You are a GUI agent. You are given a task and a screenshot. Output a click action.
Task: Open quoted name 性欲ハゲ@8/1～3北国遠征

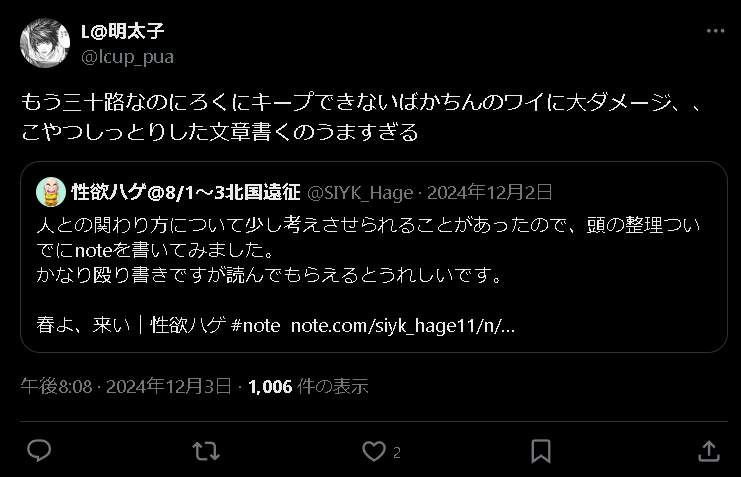[186, 192]
